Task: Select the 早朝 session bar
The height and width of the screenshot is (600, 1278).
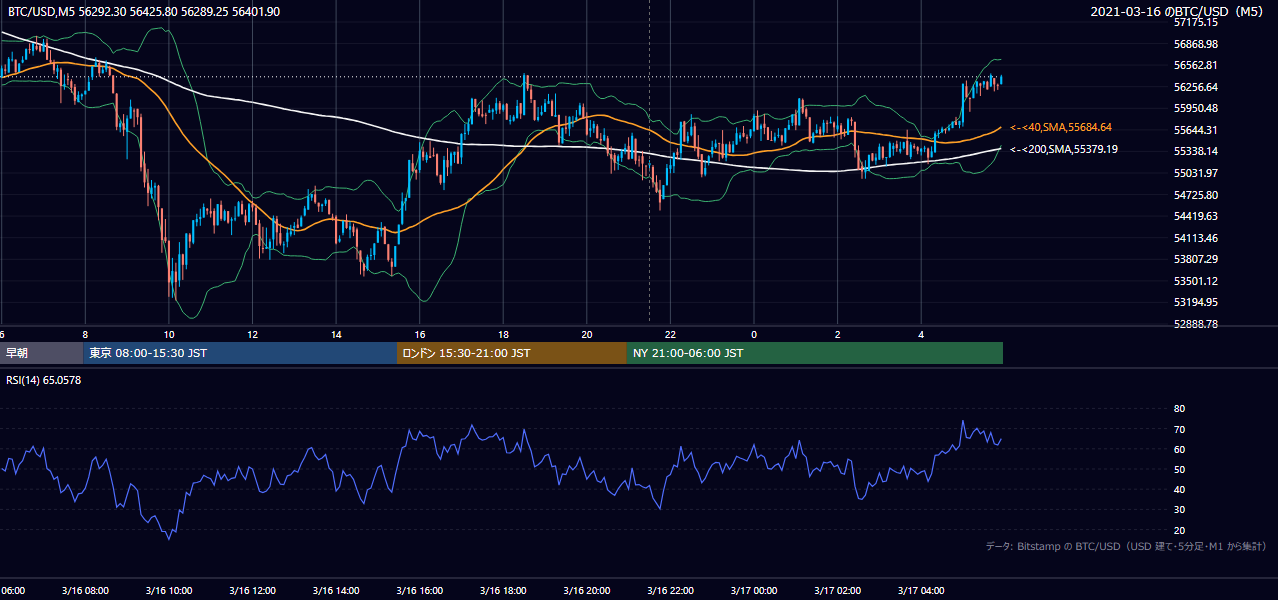Action: click(x=42, y=353)
